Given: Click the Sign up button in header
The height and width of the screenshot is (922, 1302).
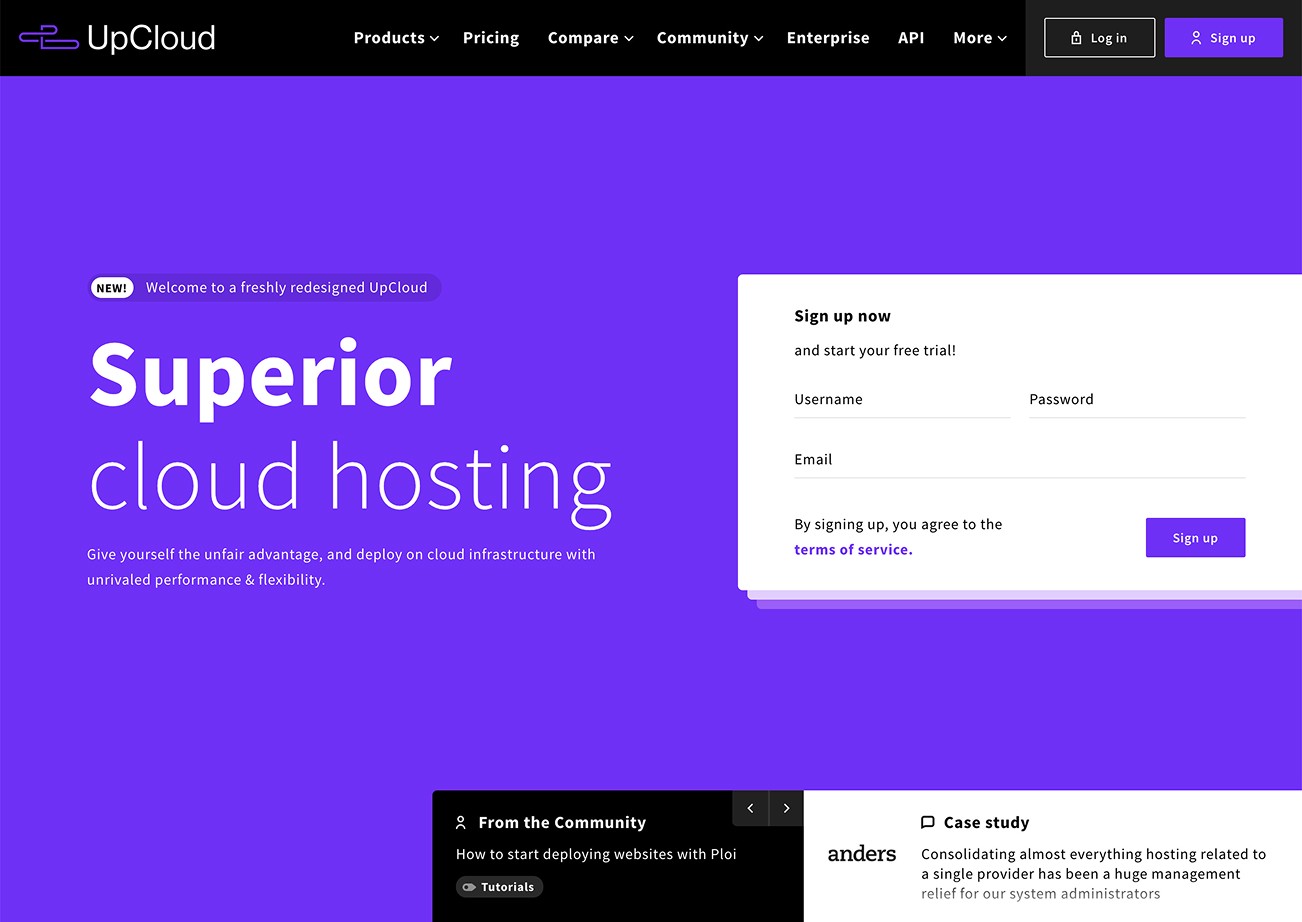Looking at the screenshot, I should click(1224, 38).
